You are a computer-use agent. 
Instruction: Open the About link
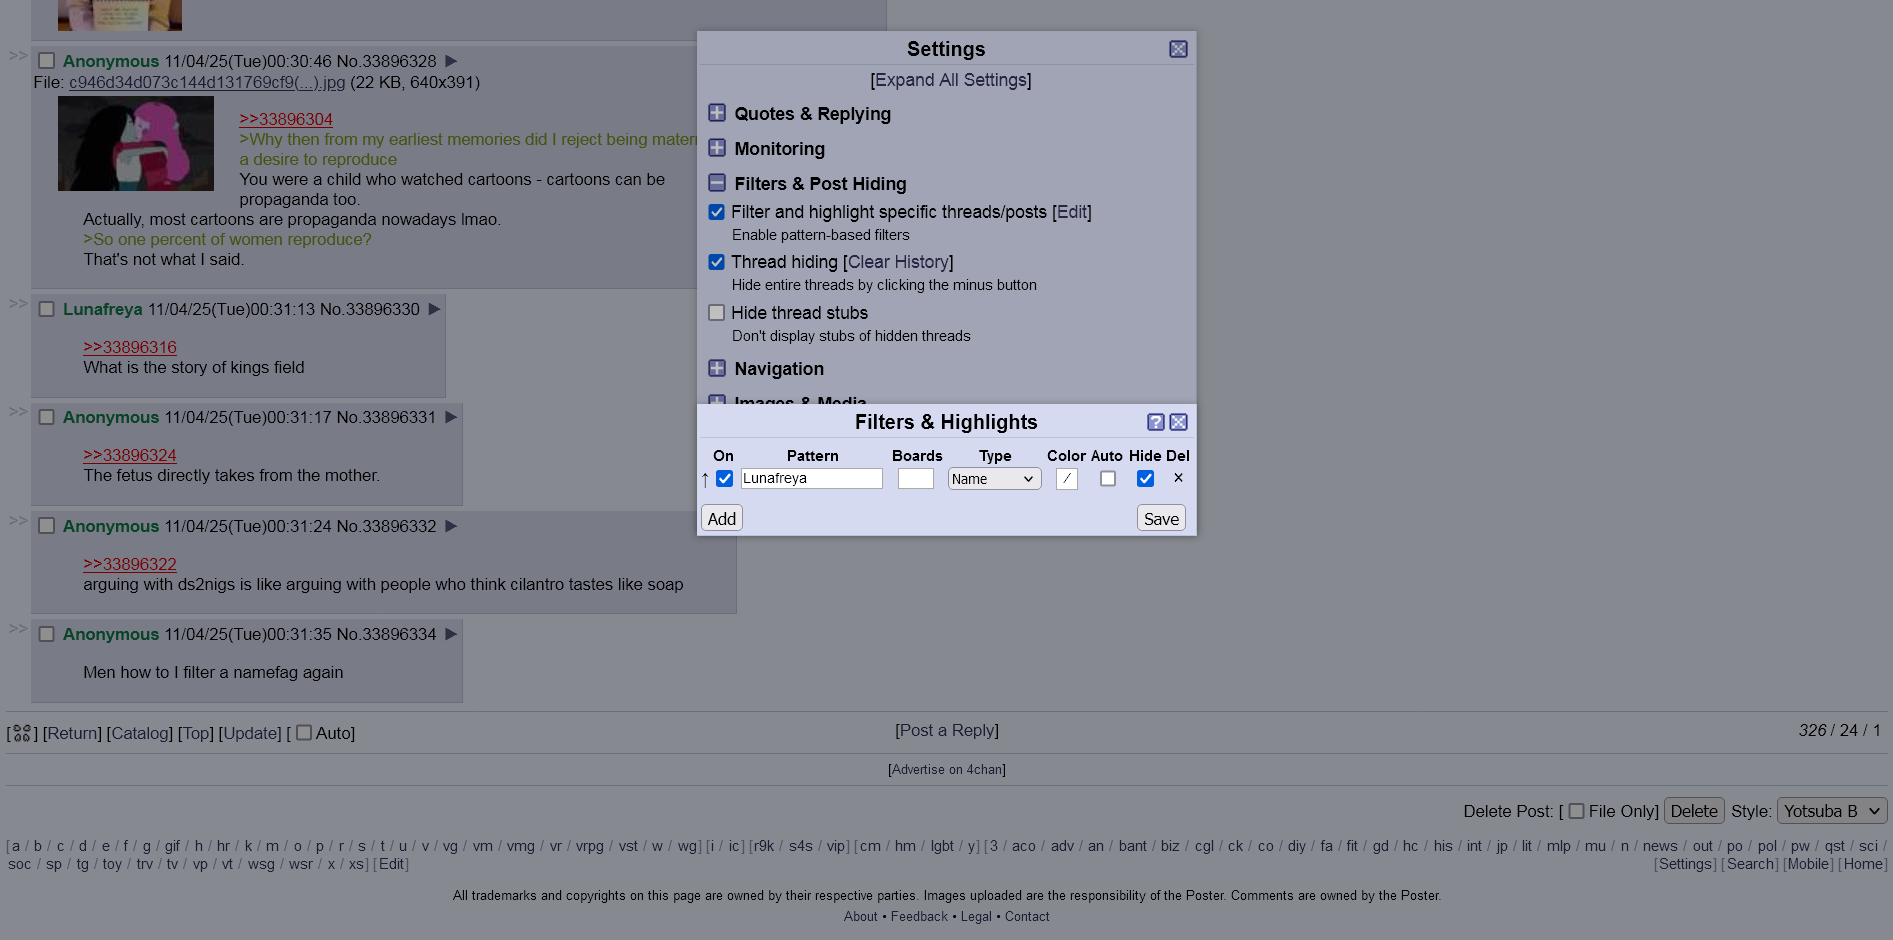coord(860,917)
